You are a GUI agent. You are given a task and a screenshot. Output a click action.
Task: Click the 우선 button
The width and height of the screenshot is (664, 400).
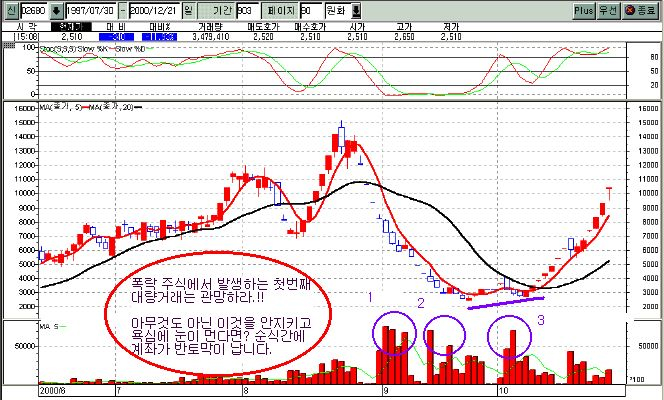coord(609,10)
